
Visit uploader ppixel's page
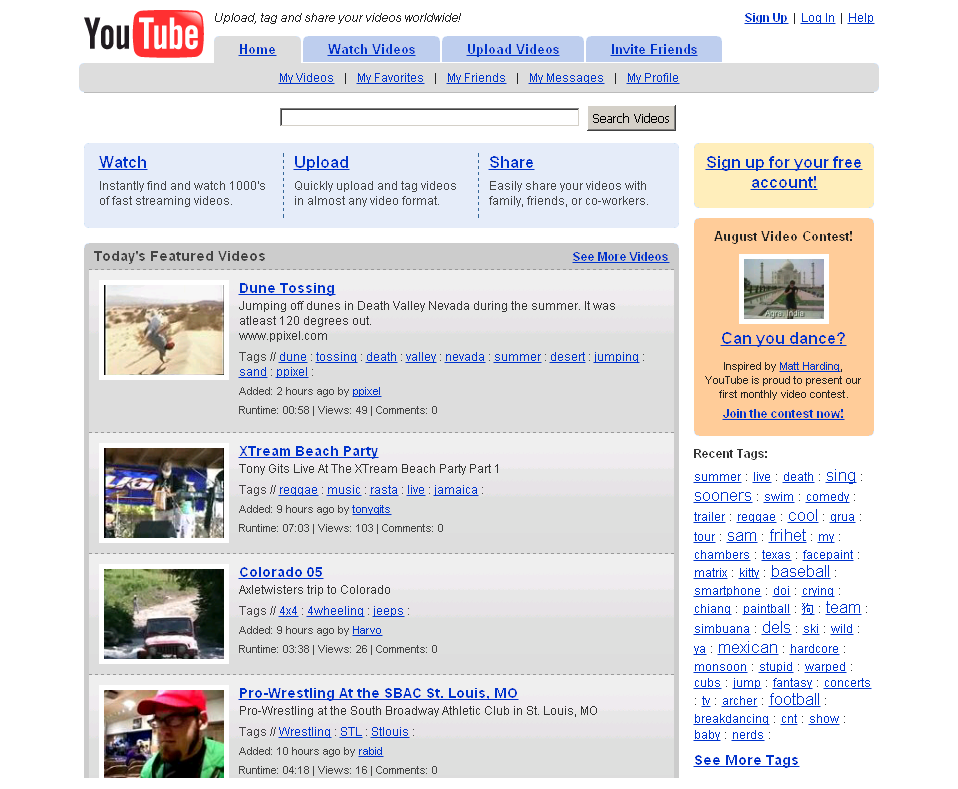(x=366, y=391)
